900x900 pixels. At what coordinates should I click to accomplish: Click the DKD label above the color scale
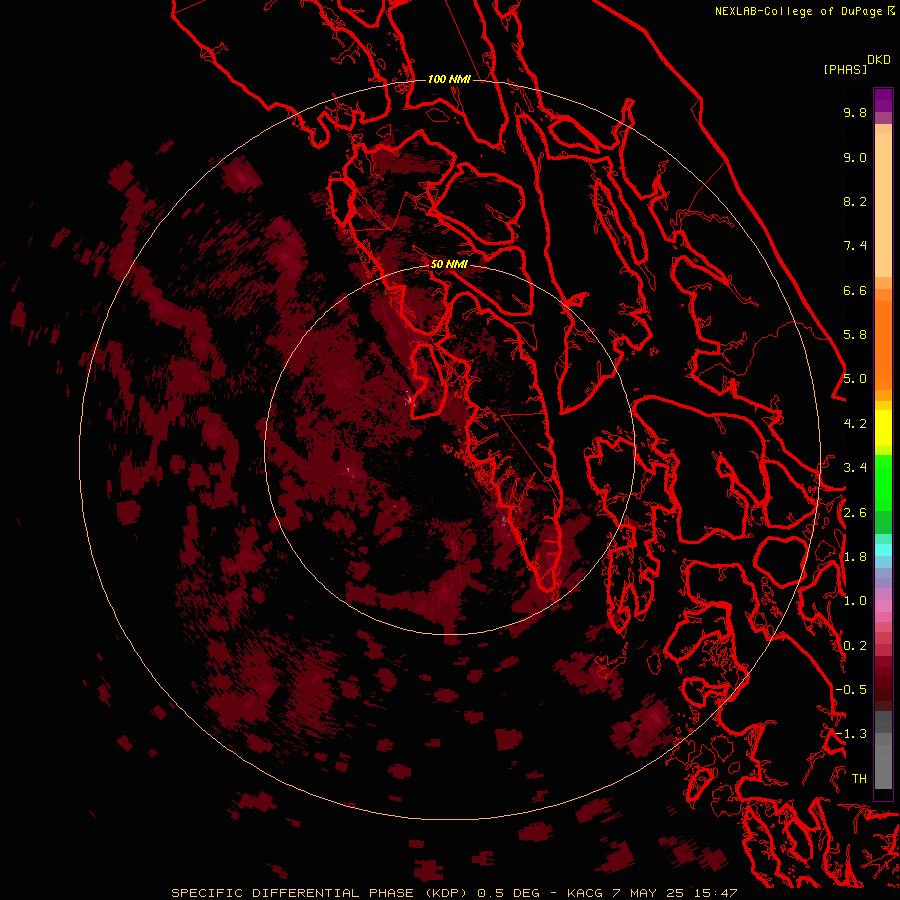(879, 60)
